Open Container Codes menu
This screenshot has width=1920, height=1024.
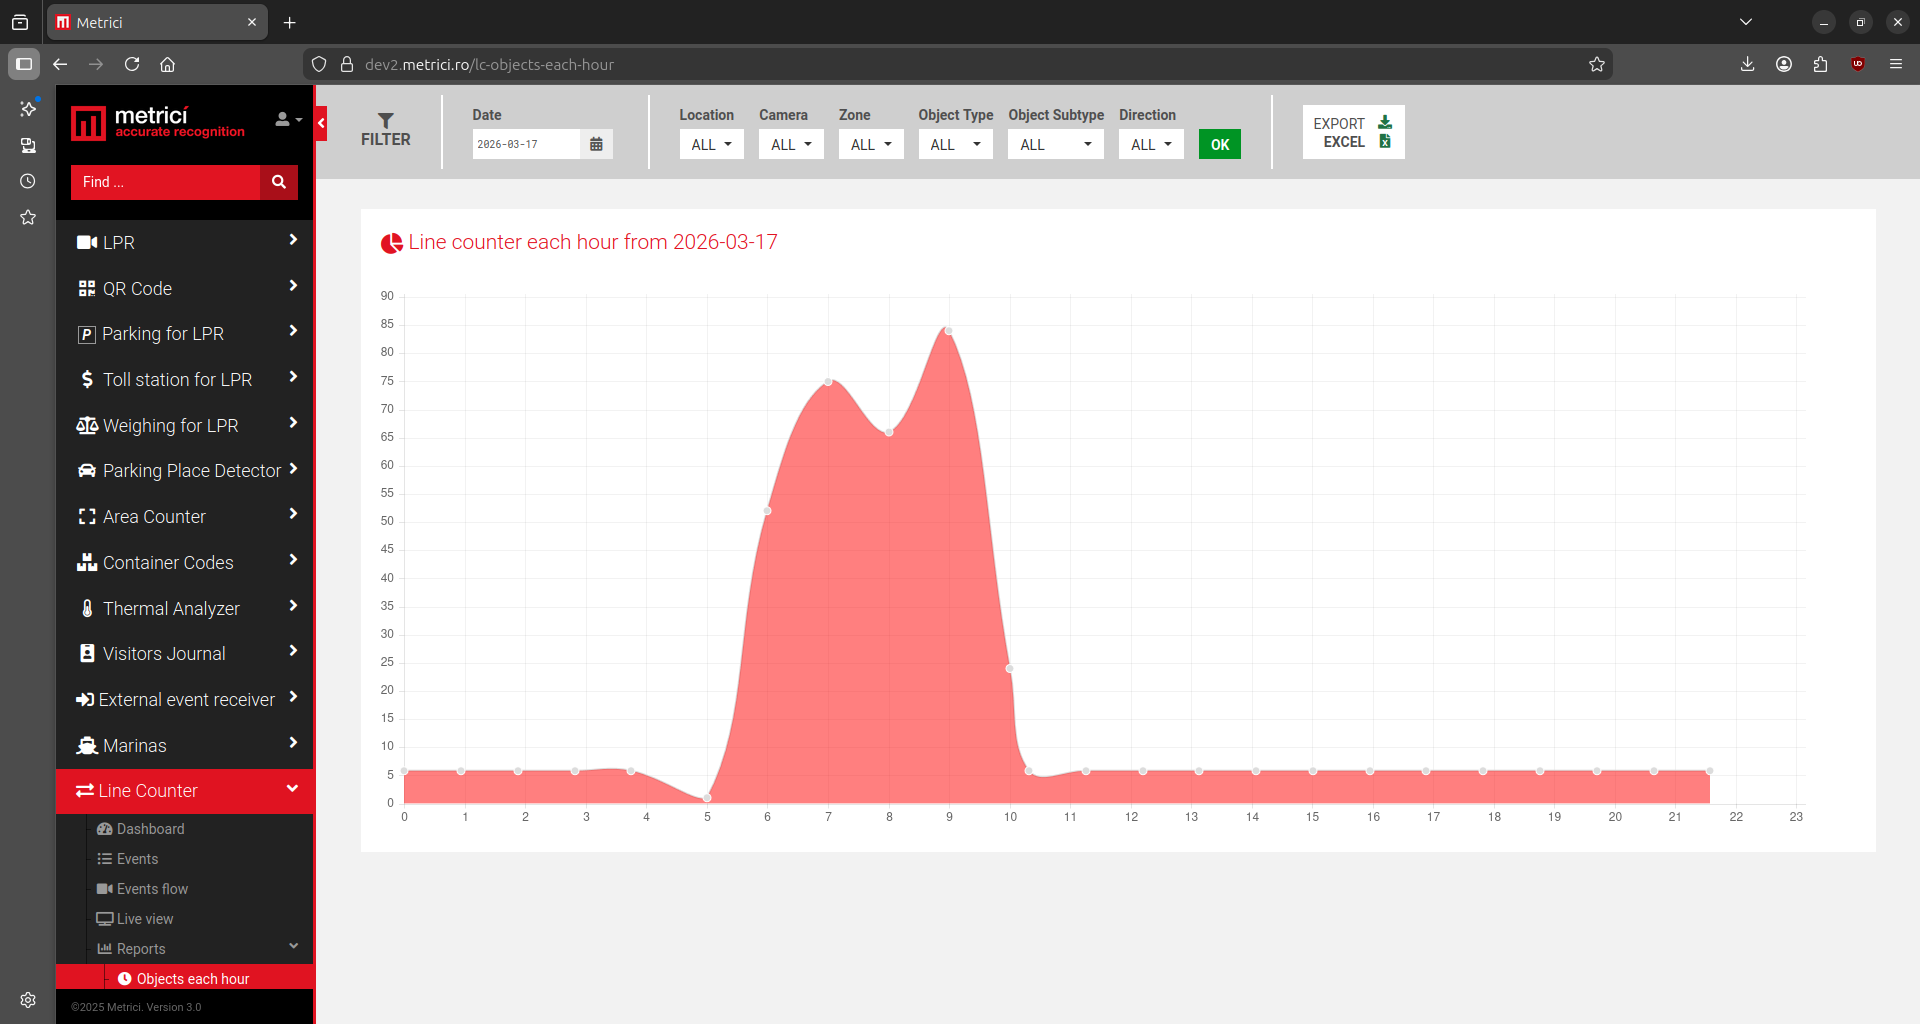186,563
